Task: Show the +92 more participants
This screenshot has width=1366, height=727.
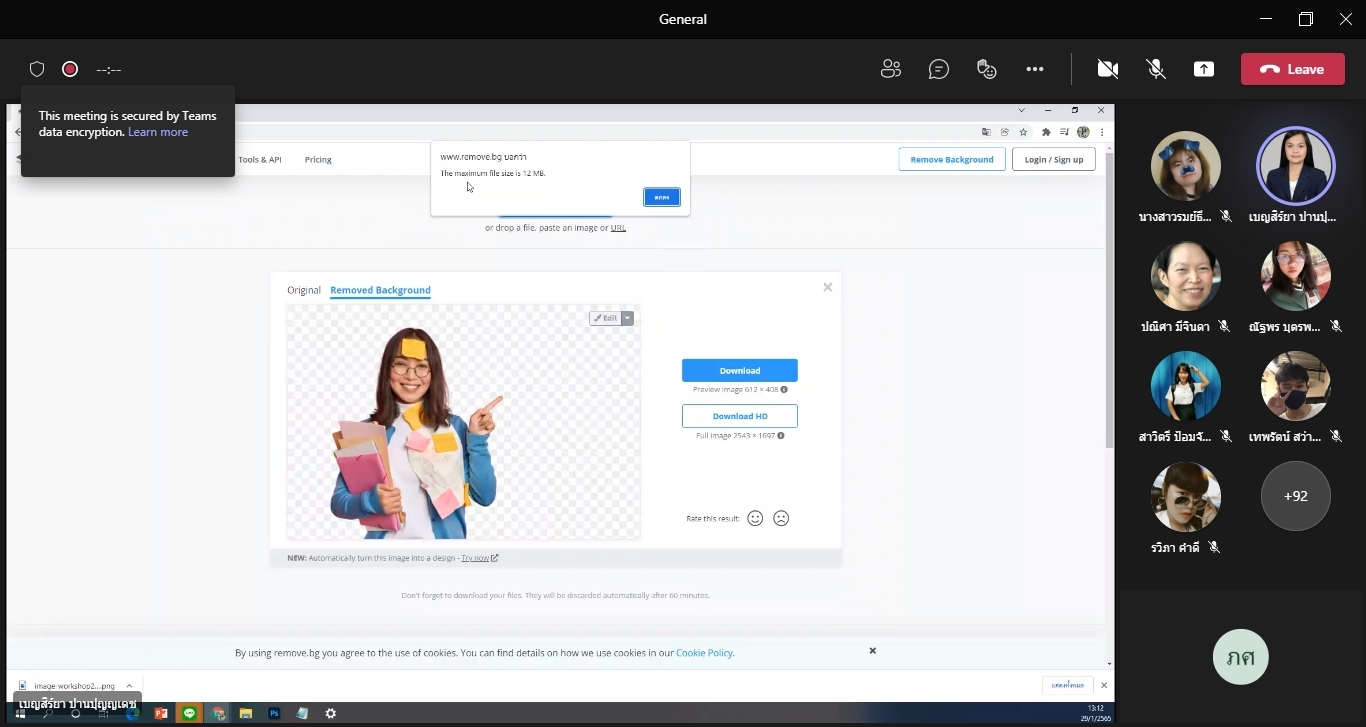Action: click(1296, 496)
